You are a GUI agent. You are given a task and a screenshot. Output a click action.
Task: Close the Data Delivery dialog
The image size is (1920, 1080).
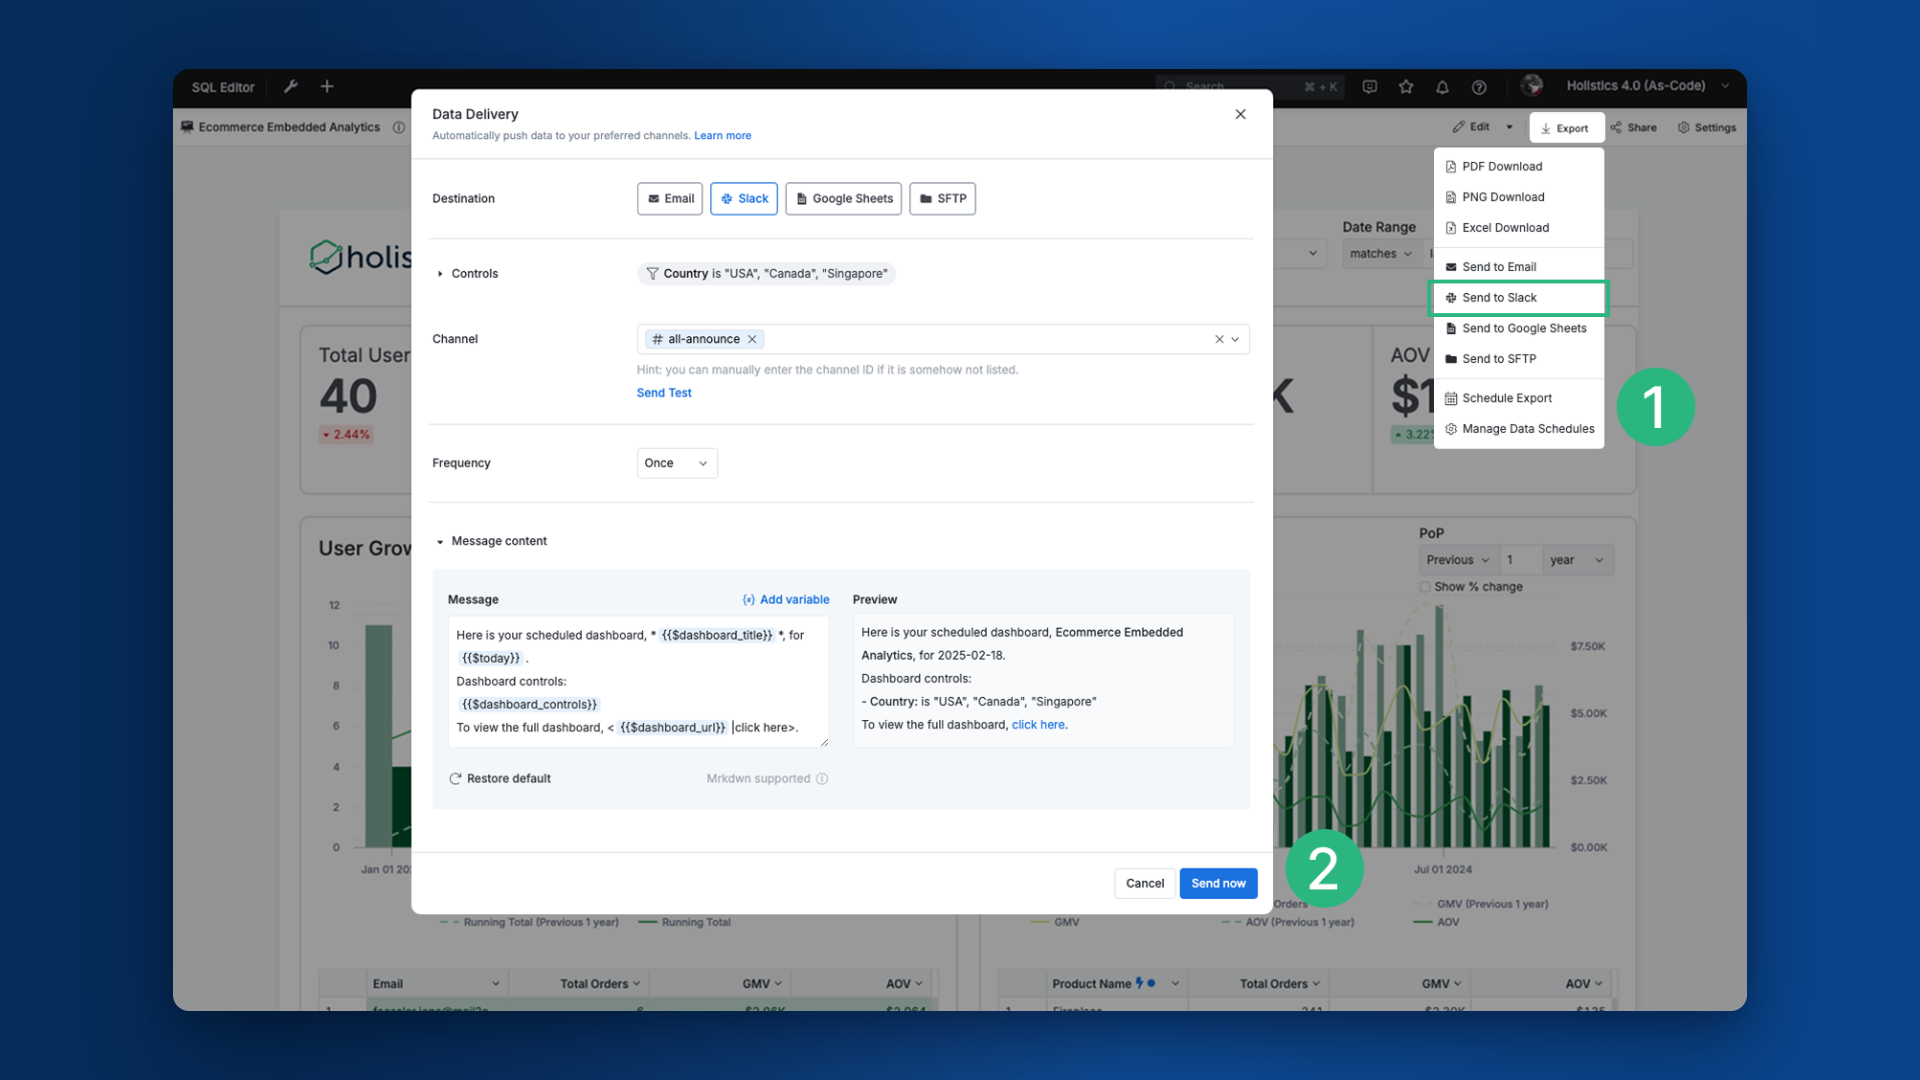(1240, 114)
